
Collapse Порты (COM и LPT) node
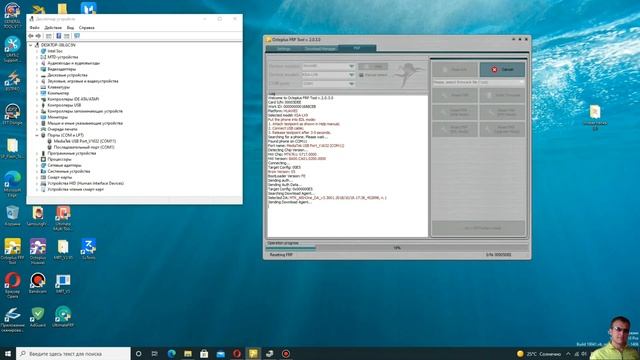[37, 135]
